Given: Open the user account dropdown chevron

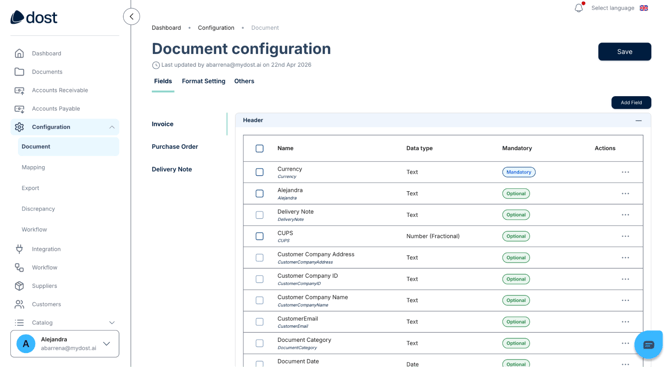Looking at the screenshot, I should [107, 344].
